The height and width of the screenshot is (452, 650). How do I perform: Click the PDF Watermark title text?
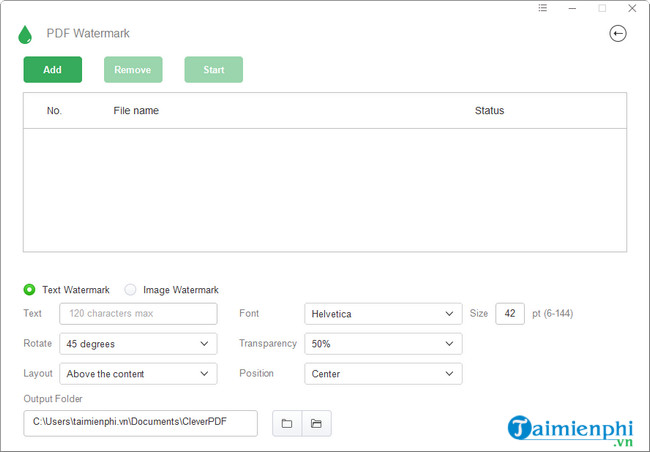pyautogui.click(x=88, y=34)
